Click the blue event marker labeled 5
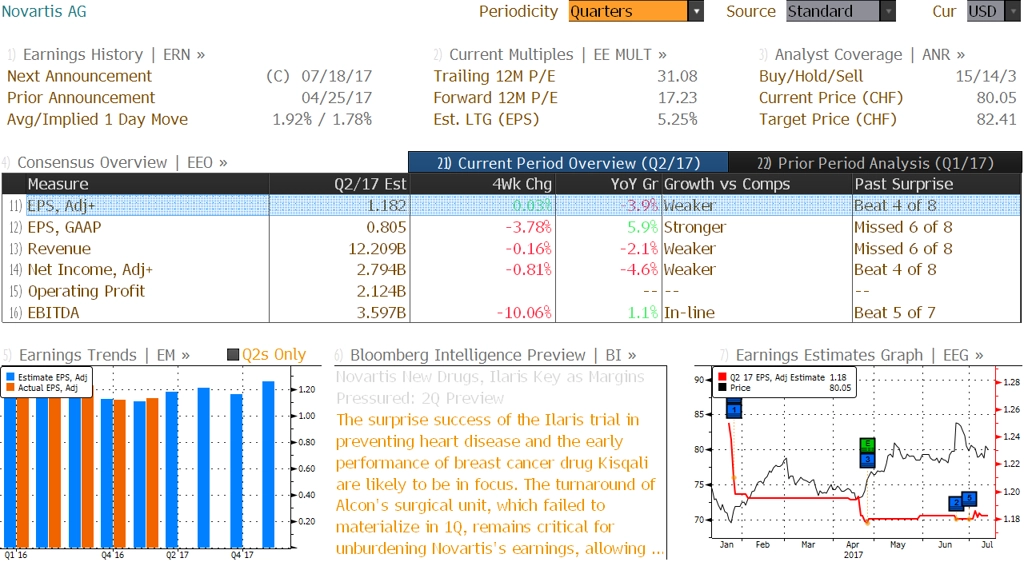1024x562 pixels. [969, 498]
